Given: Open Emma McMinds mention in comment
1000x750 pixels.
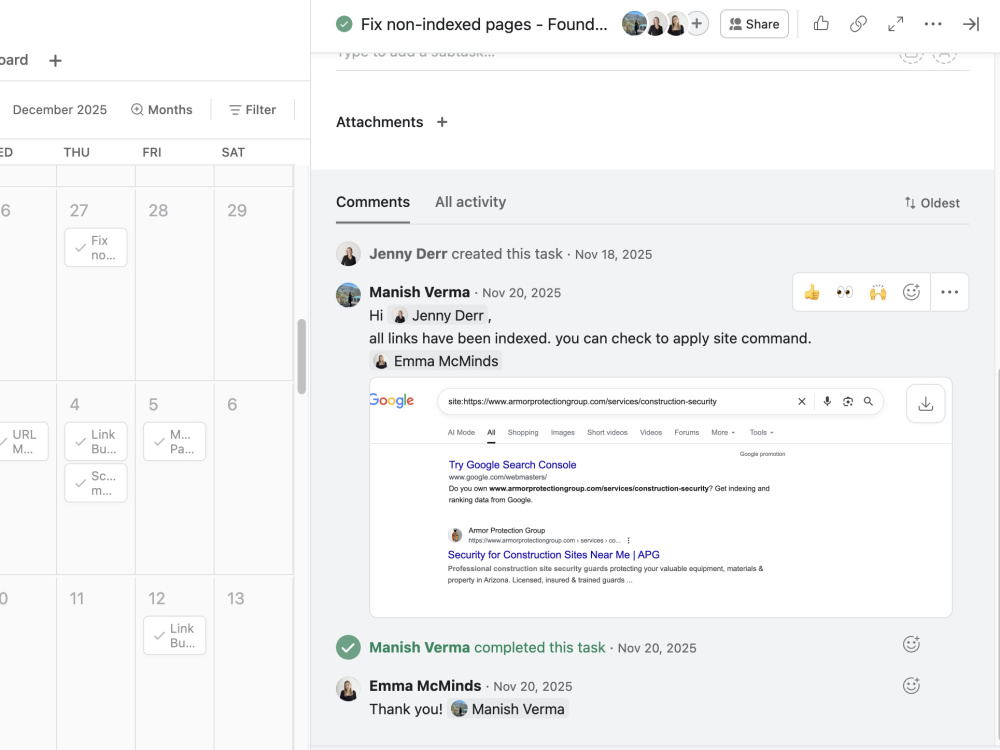Looking at the screenshot, I should coord(436,361).
